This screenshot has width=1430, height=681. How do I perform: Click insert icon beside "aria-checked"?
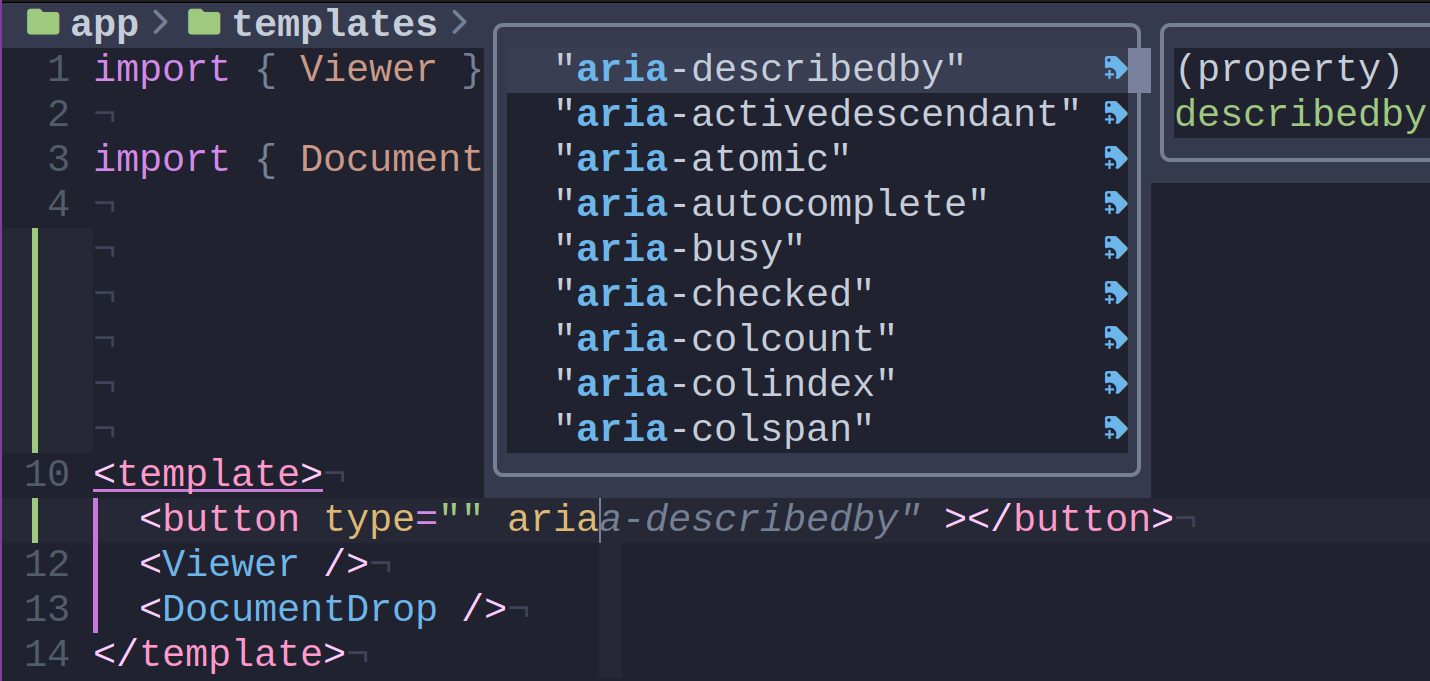pos(1115,293)
